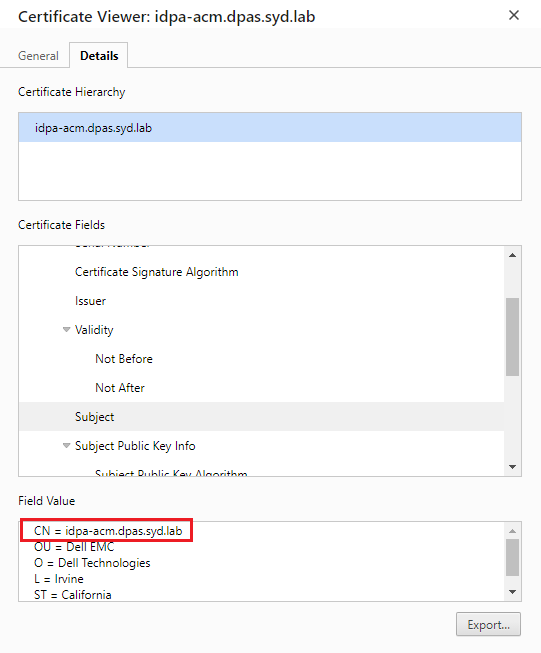Switch to the General tab
541x653 pixels.
(38, 56)
